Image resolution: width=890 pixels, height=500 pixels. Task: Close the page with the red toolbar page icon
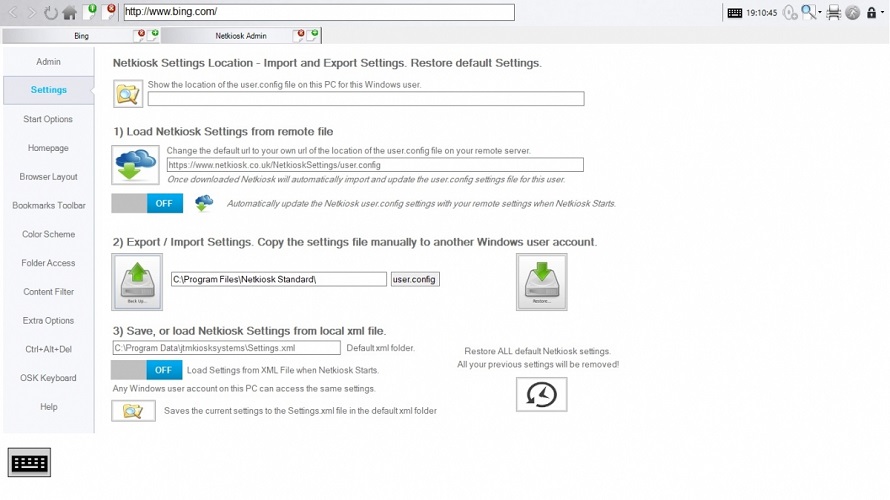coord(109,11)
